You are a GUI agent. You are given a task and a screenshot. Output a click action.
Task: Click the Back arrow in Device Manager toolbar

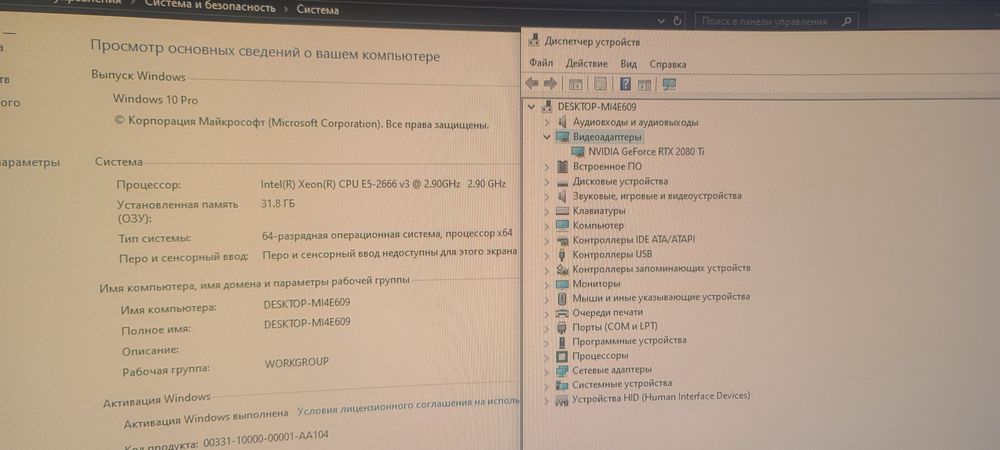531,84
